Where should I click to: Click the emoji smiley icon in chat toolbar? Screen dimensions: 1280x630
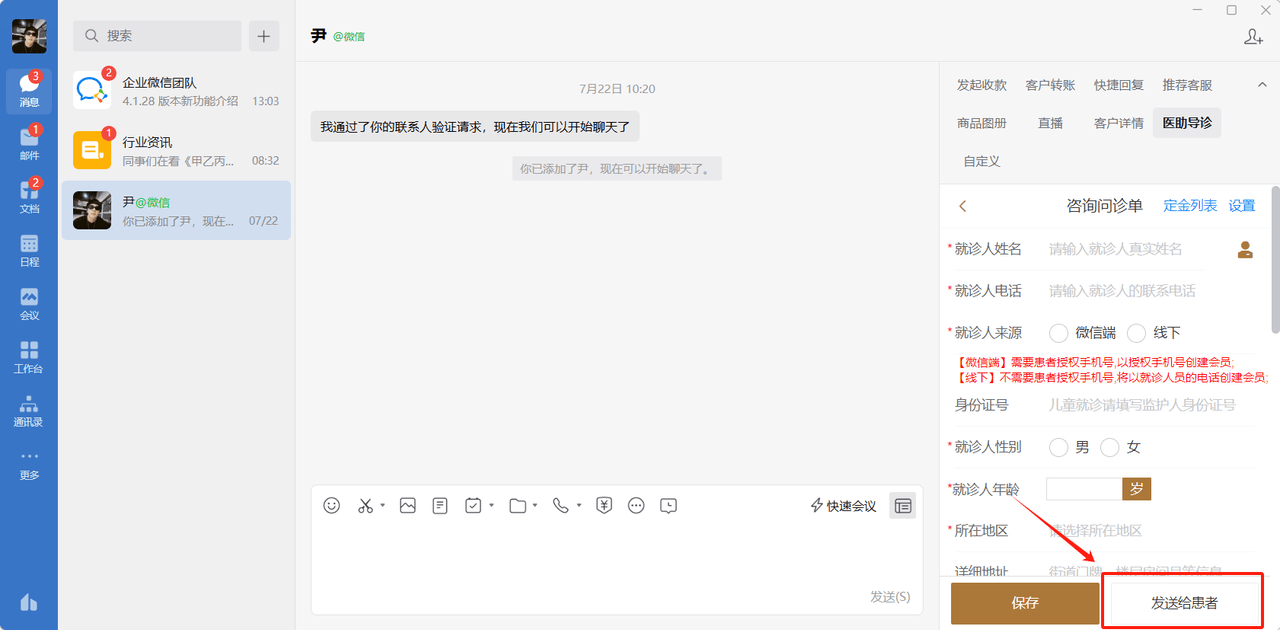332,506
